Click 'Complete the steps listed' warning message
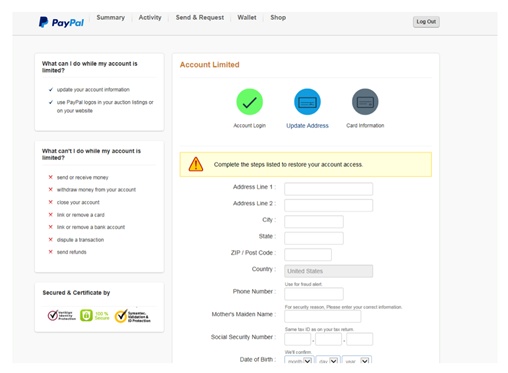 288,164
